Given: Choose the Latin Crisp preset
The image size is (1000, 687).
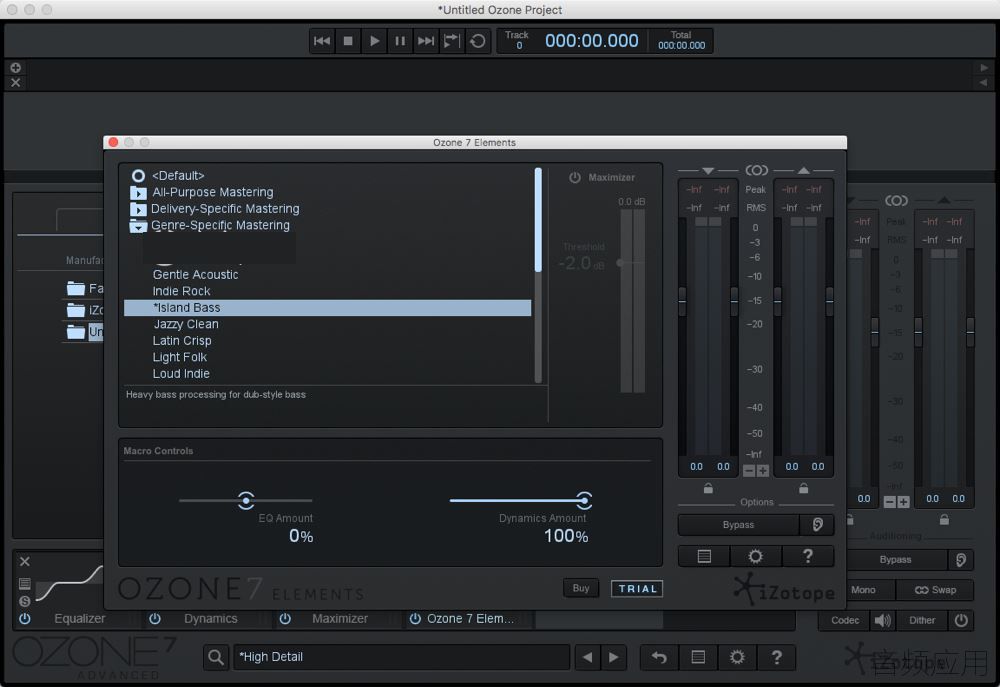Looking at the screenshot, I should click(x=182, y=341).
